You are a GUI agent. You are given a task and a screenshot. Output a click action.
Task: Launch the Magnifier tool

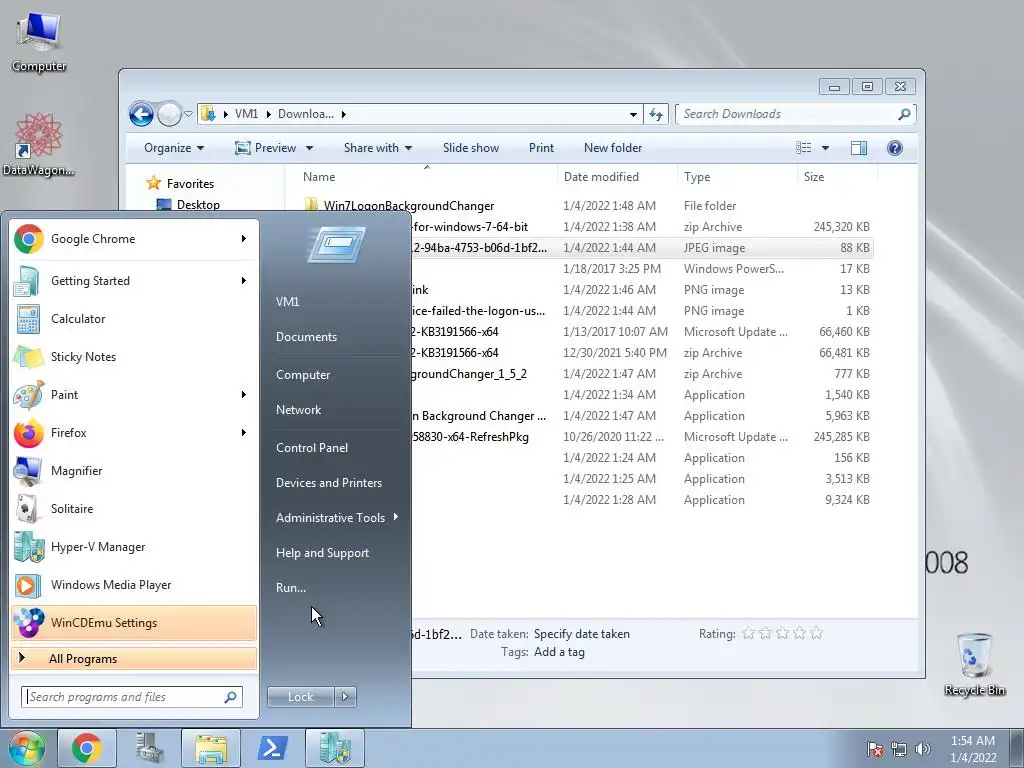134,471
